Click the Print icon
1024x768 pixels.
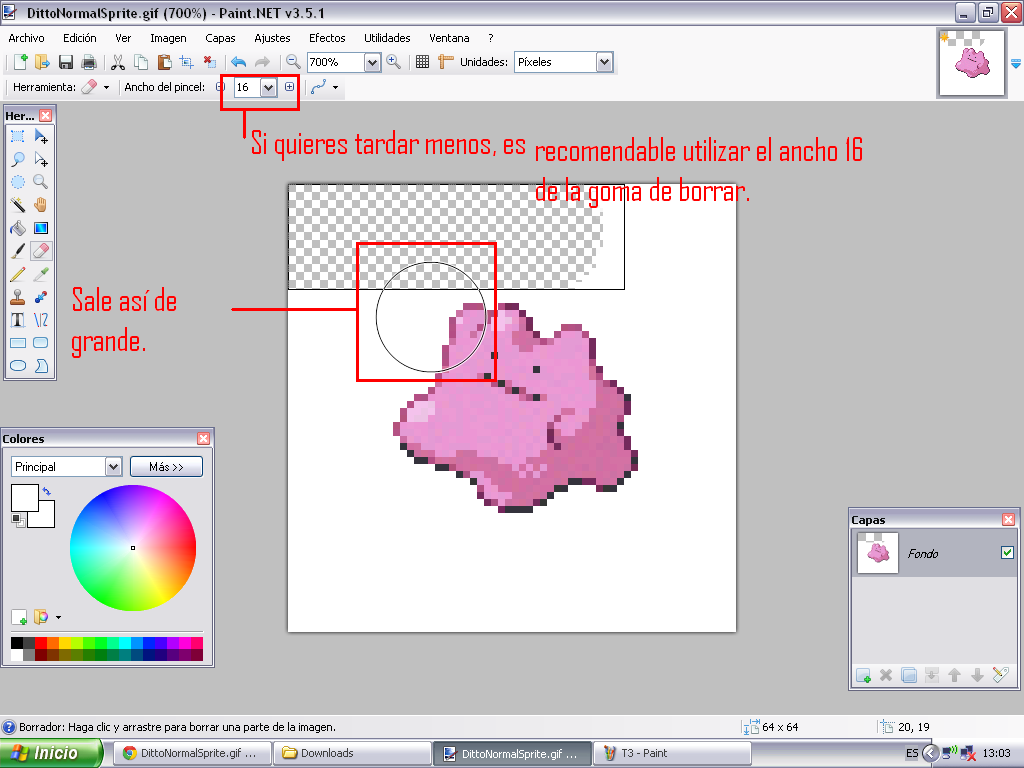(x=88, y=62)
